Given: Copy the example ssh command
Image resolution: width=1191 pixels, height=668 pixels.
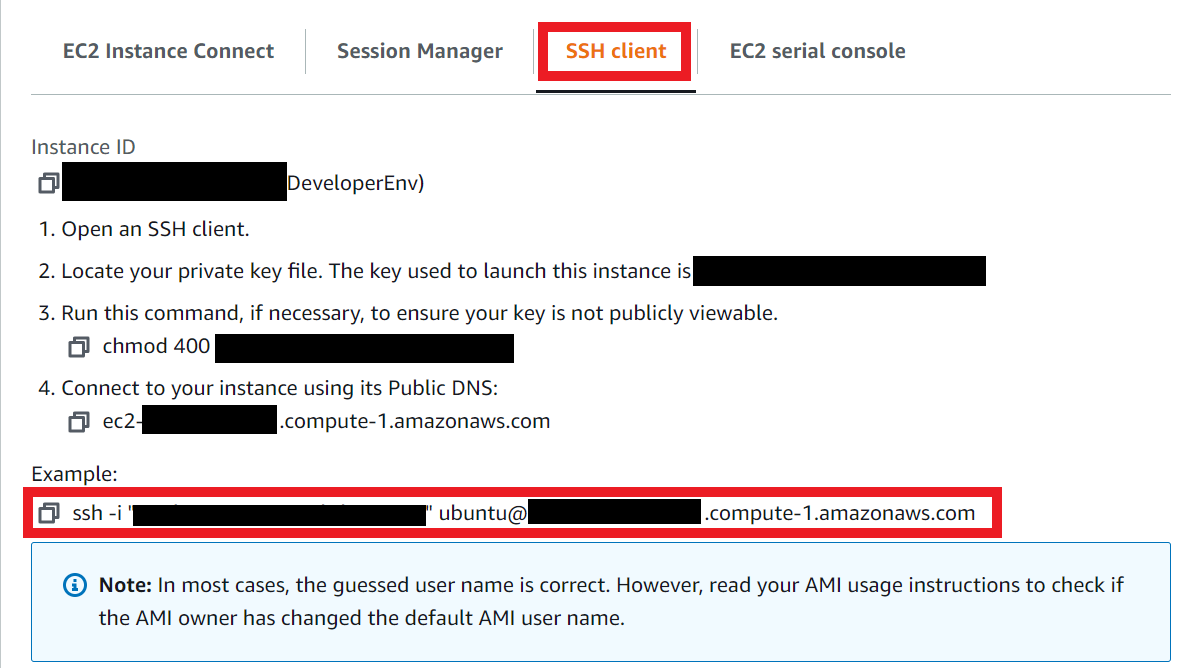Looking at the screenshot, I should click(x=49, y=513).
